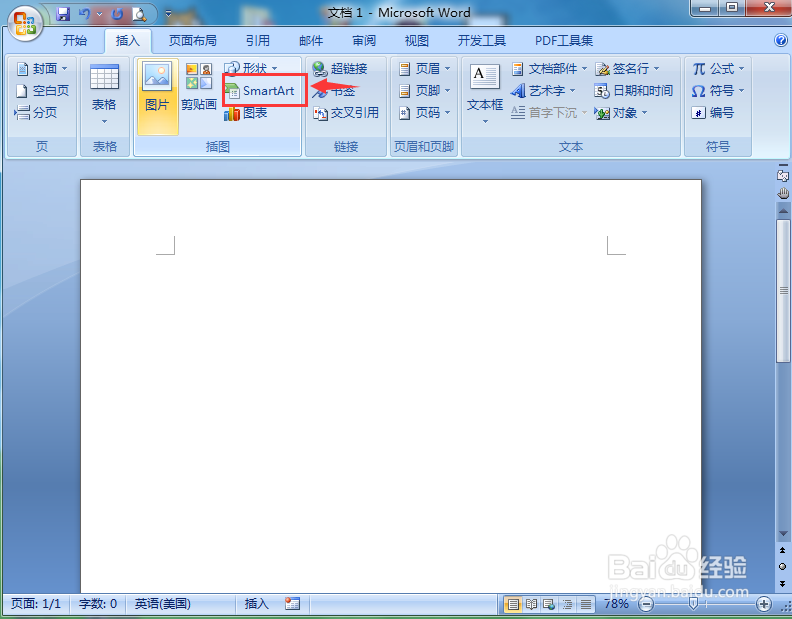Redo action in Quick Access toolbar
Viewport: 792px width, 619px height.
click(x=117, y=14)
